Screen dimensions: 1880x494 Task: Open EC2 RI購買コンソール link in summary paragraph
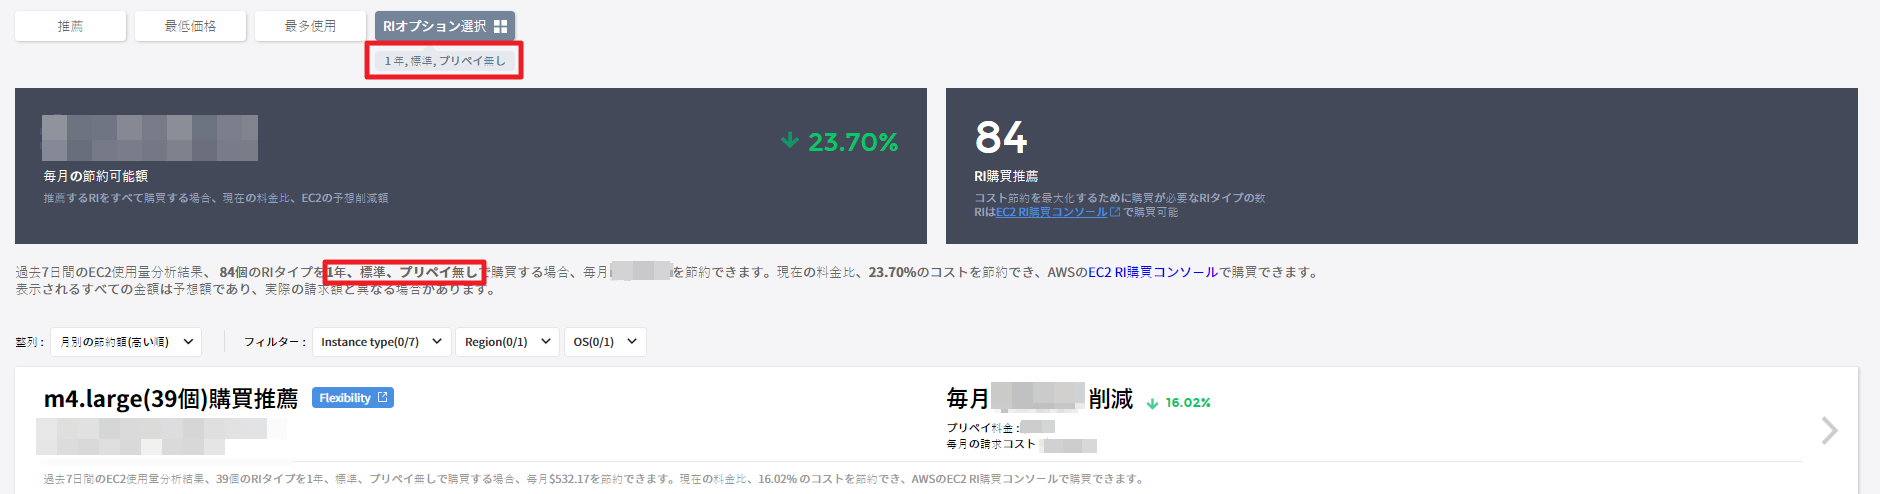[x=1152, y=272]
